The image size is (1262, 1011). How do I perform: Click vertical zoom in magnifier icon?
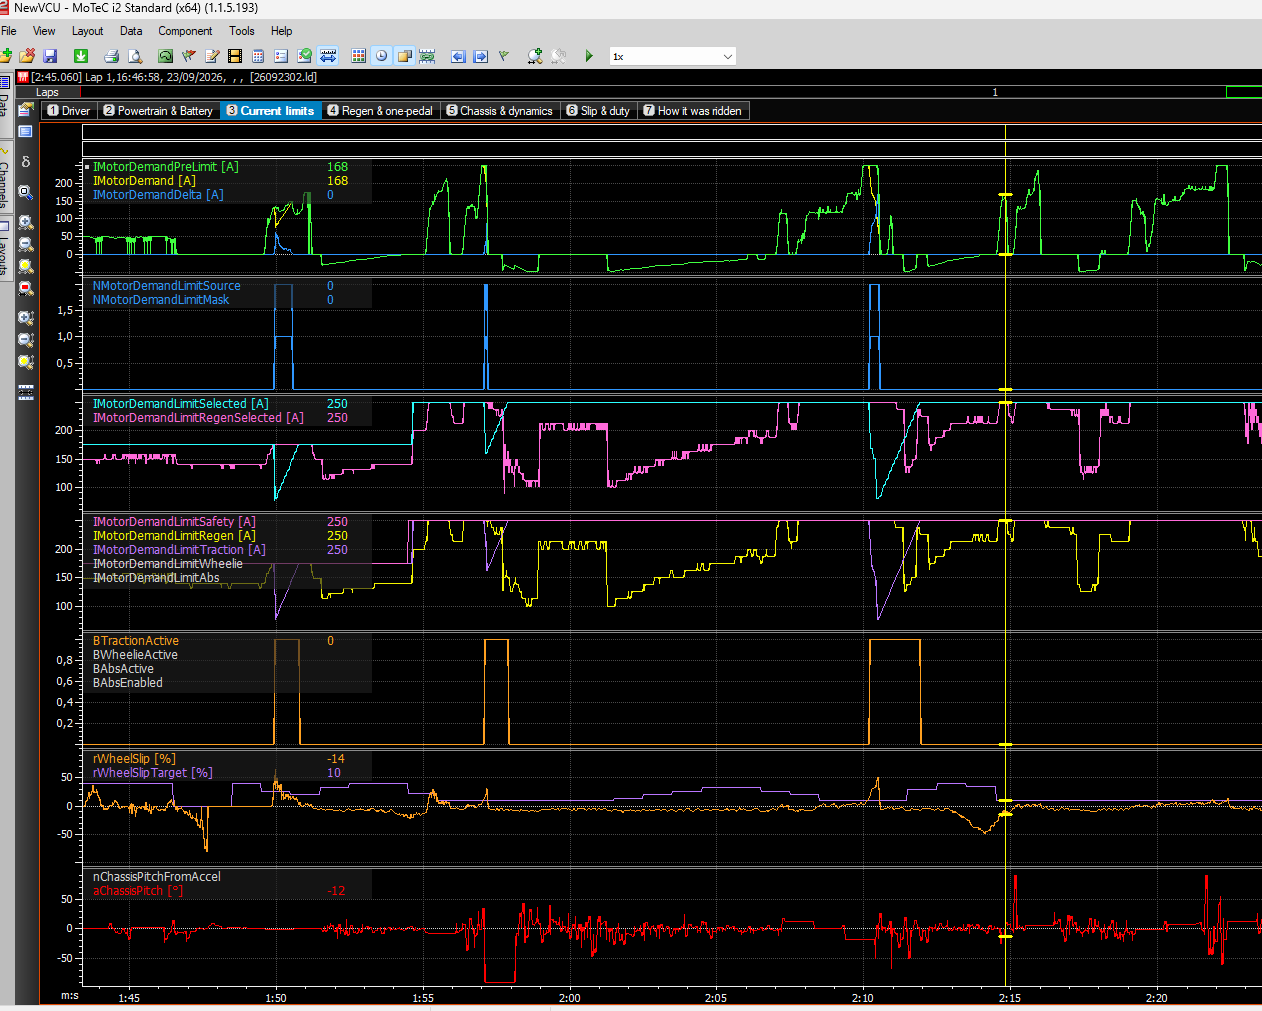26,318
